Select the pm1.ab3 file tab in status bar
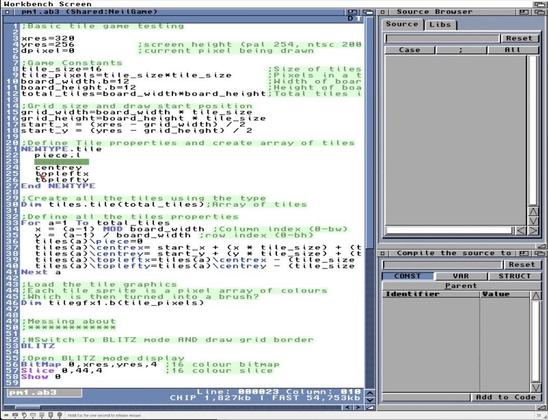The height and width of the screenshot is (420, 548). coord(45,393)
